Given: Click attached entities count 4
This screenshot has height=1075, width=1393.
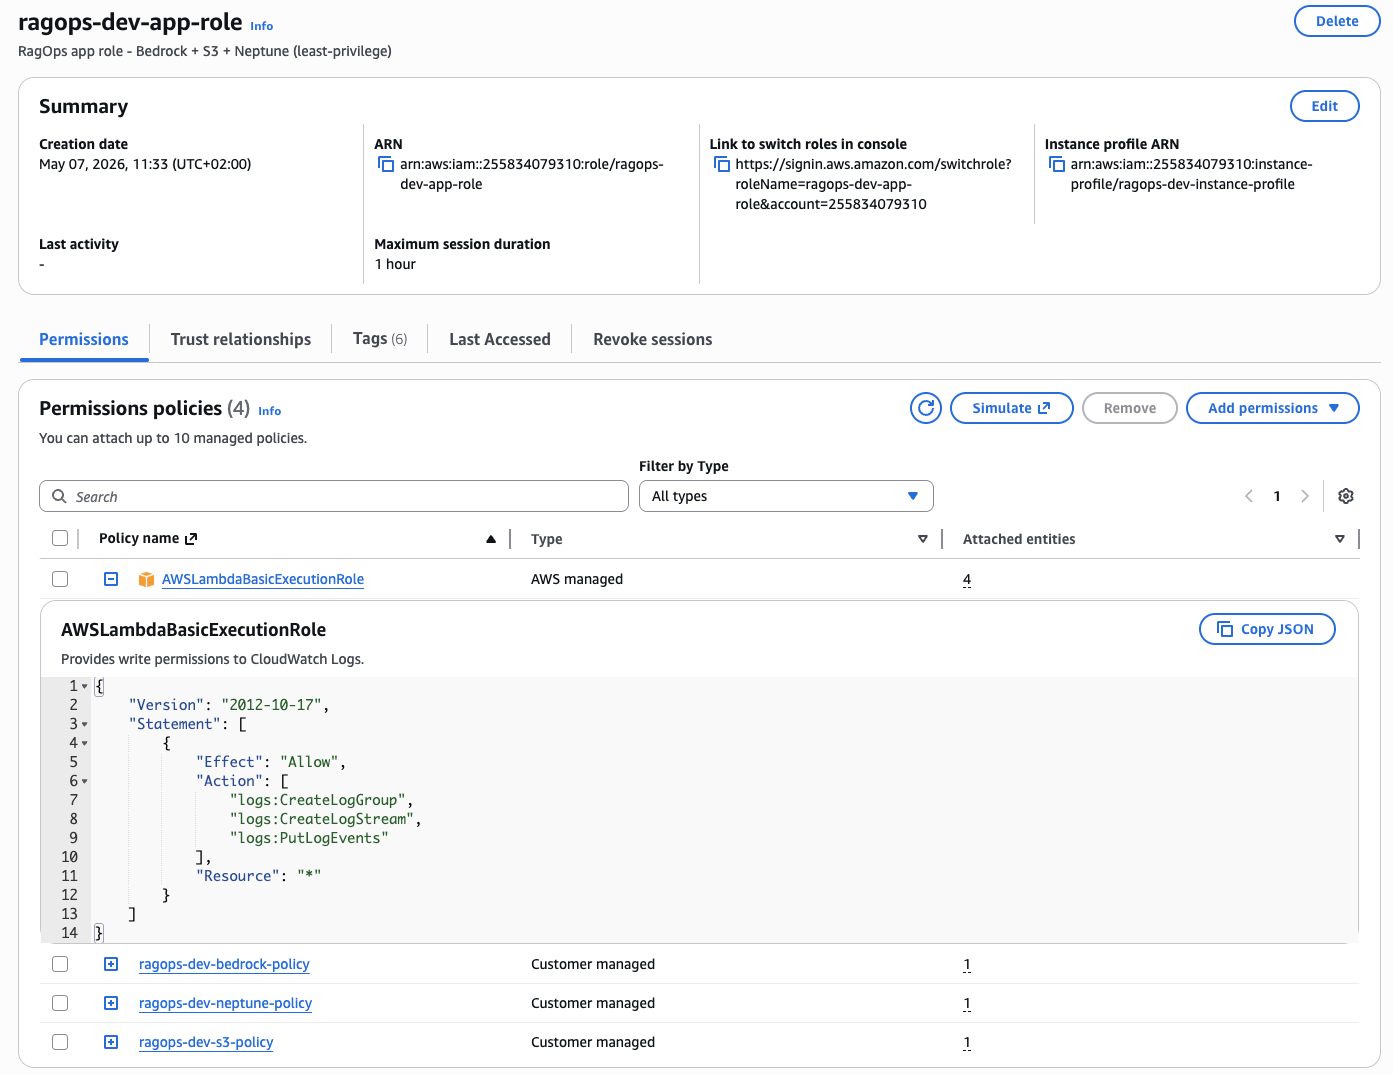Looking at the screenshot, I should [967, 580].
